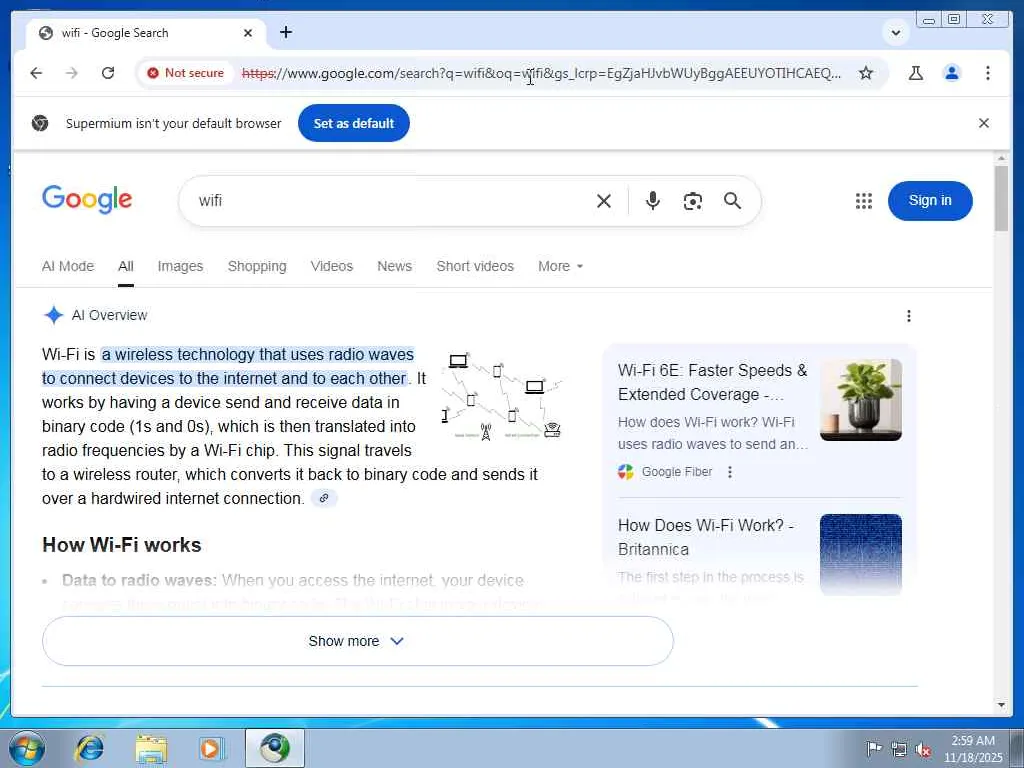Switch to the Shopping tab
This screenshot has width=1024, height=768.
tap(257, 266)
